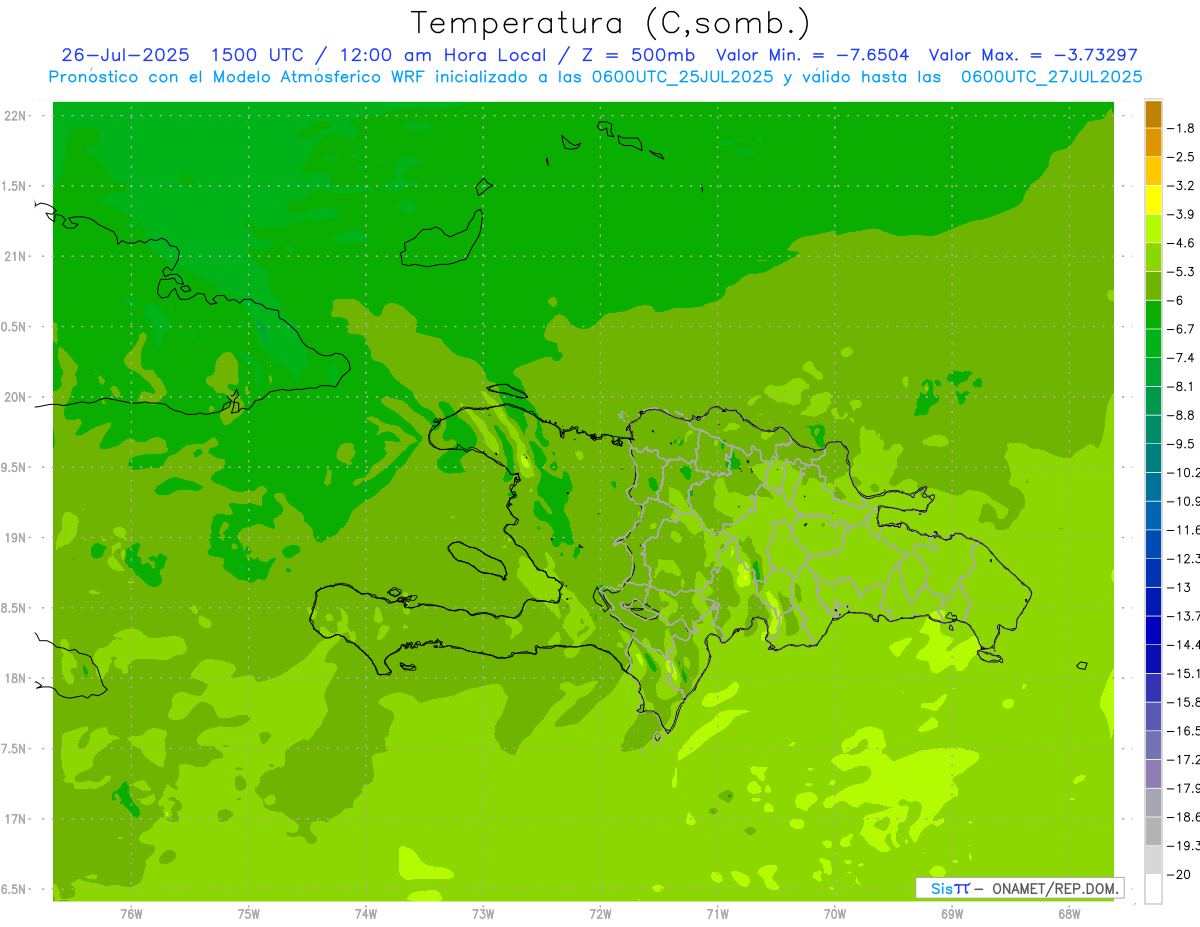The image size is (1200, 927).
Task: Click the '-5.3' colorbar value
Action: click(1183, 272)
